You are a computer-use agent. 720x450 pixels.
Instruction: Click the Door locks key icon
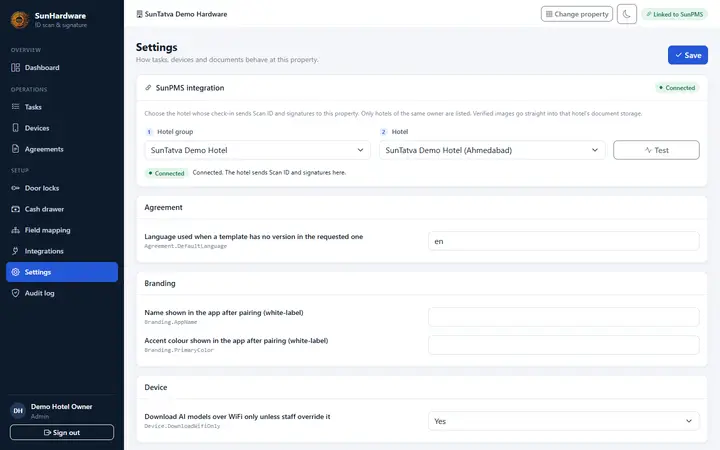tap(16, 188)
